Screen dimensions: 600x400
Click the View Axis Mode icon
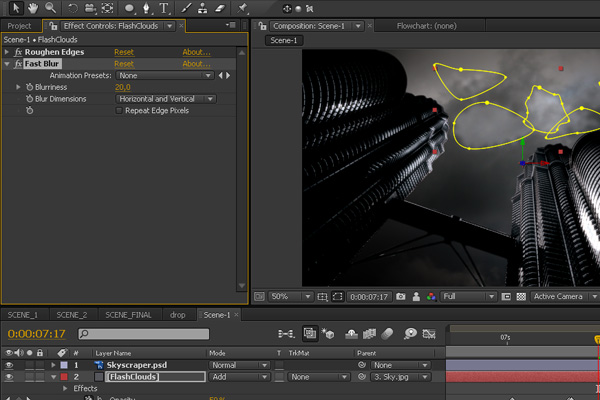(x=310, y=8)
